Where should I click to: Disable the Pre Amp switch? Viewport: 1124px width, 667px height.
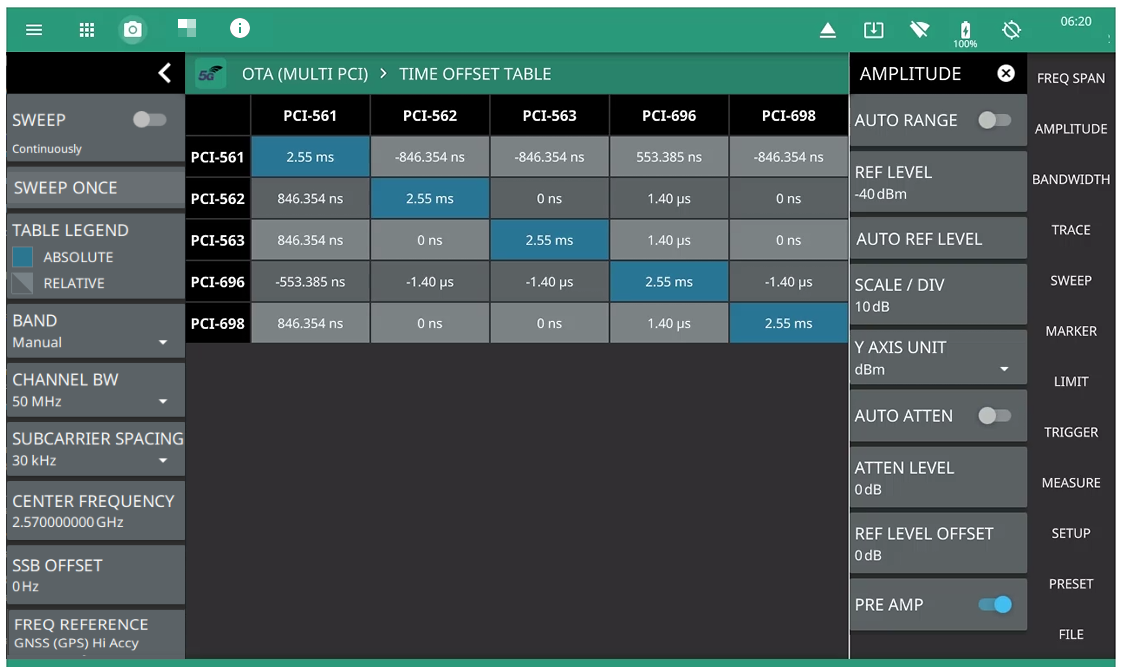(x=994, y=605)
